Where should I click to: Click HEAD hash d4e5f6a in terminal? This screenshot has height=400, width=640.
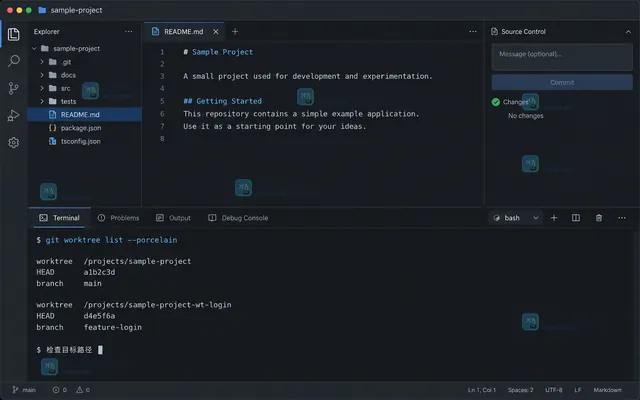pos(99,316)
